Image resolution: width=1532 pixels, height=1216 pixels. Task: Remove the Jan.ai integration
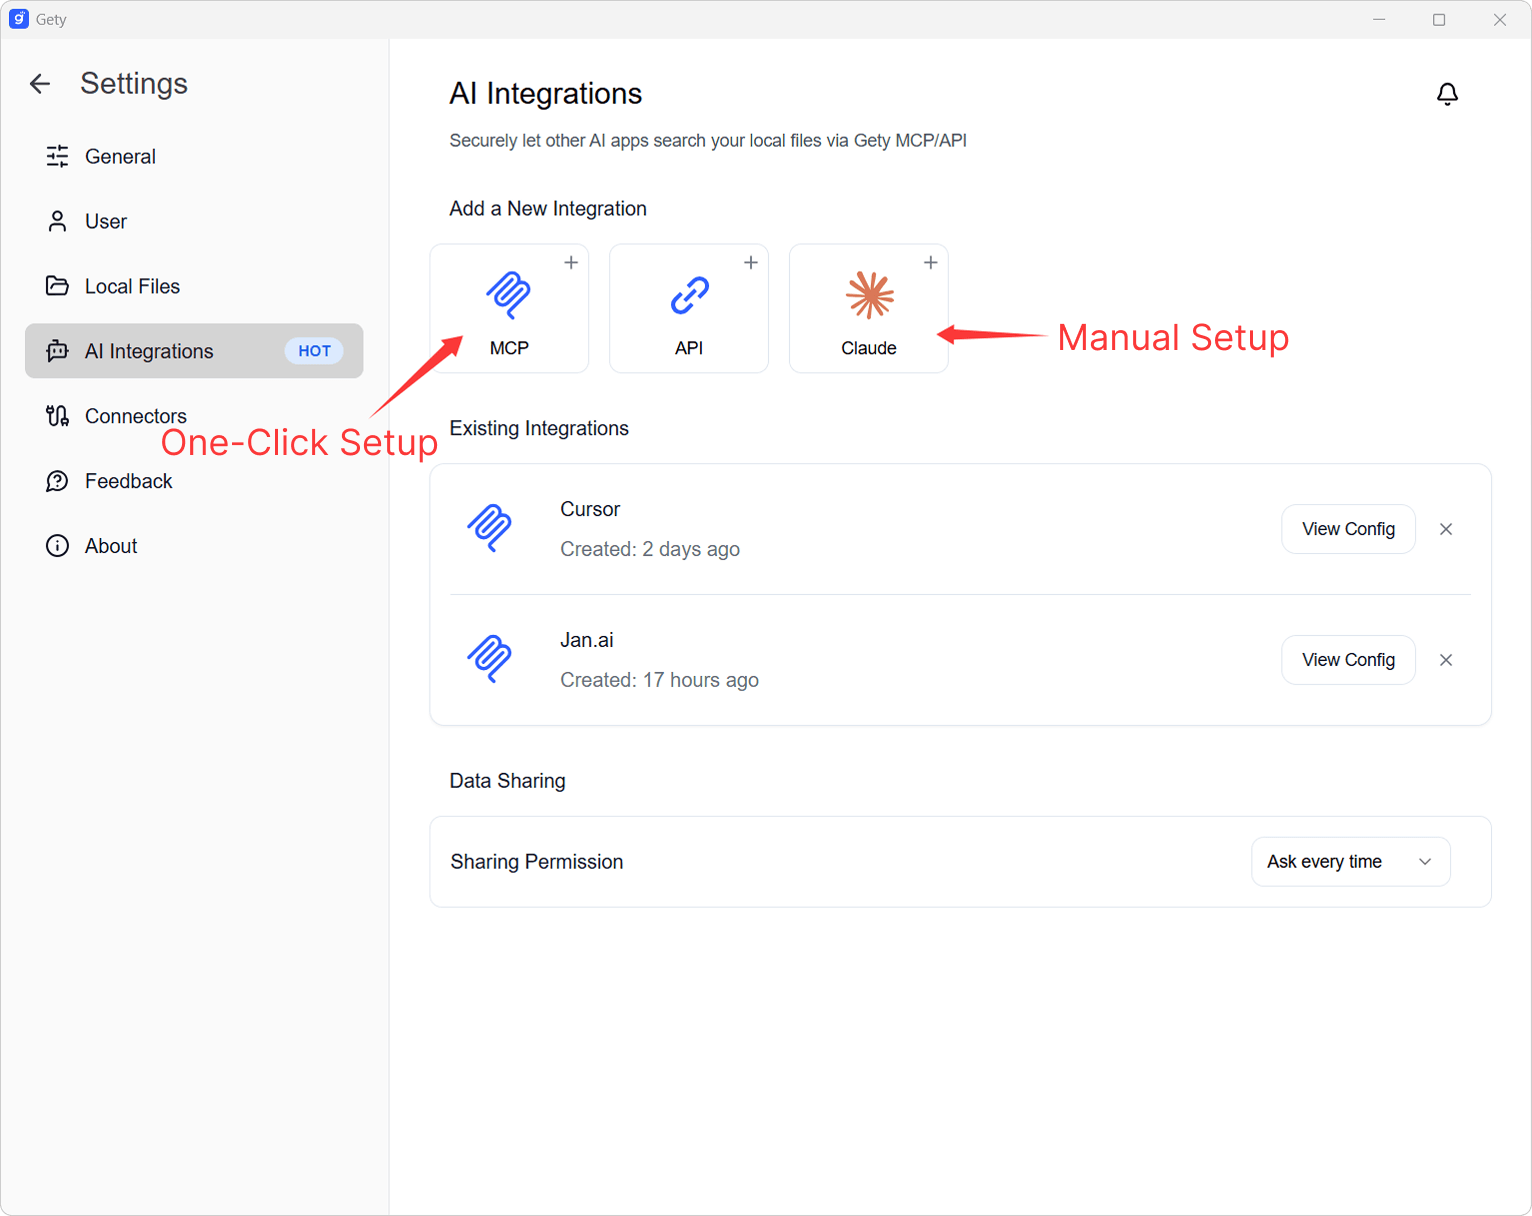(x=1446, y=660)
